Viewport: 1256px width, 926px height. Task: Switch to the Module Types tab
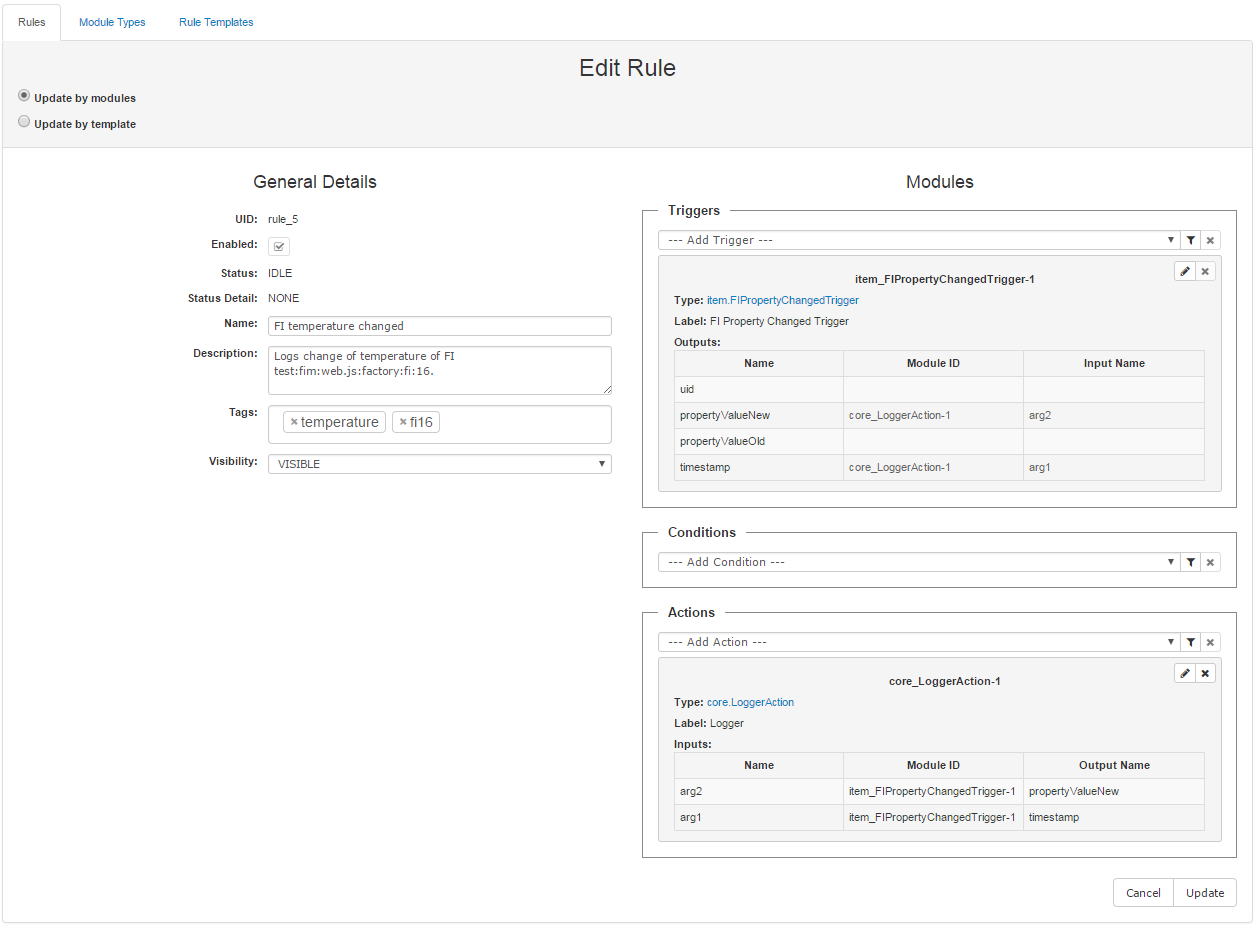(x=112, y=22)
